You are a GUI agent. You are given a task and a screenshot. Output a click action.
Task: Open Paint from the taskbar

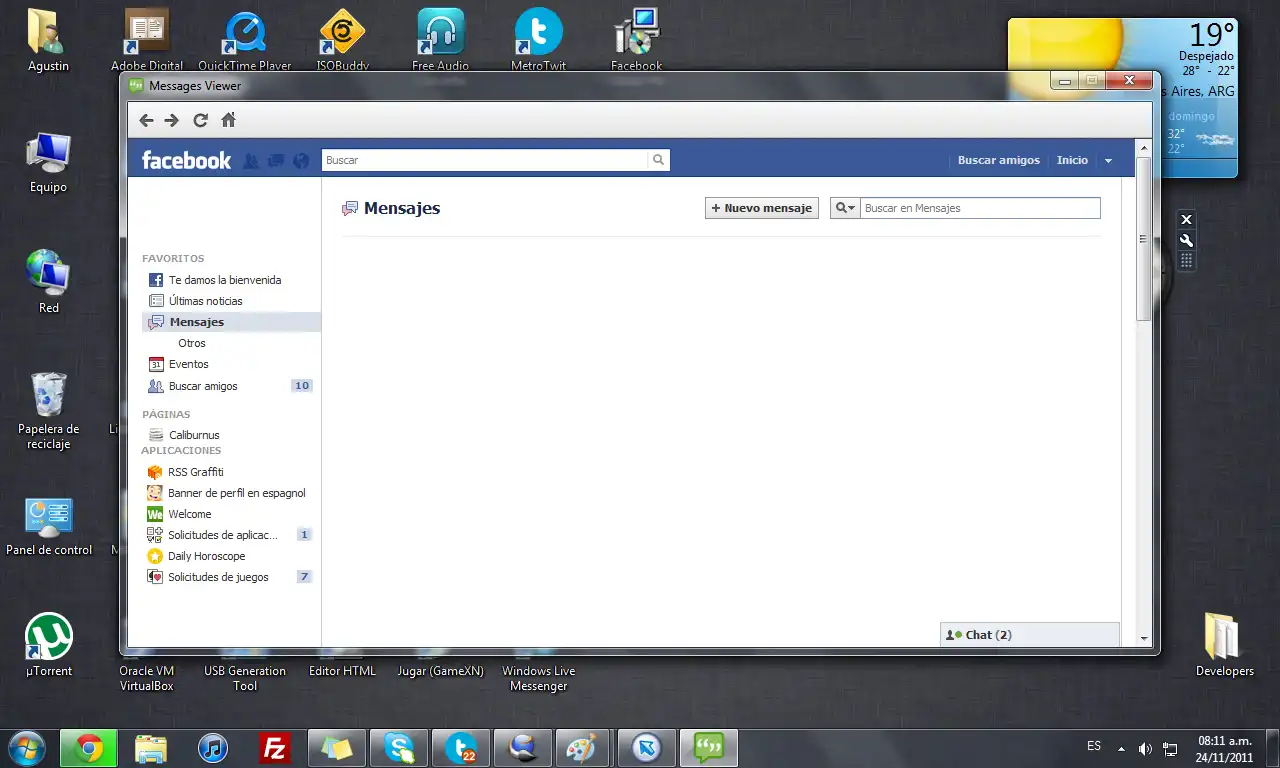(584, 748)
